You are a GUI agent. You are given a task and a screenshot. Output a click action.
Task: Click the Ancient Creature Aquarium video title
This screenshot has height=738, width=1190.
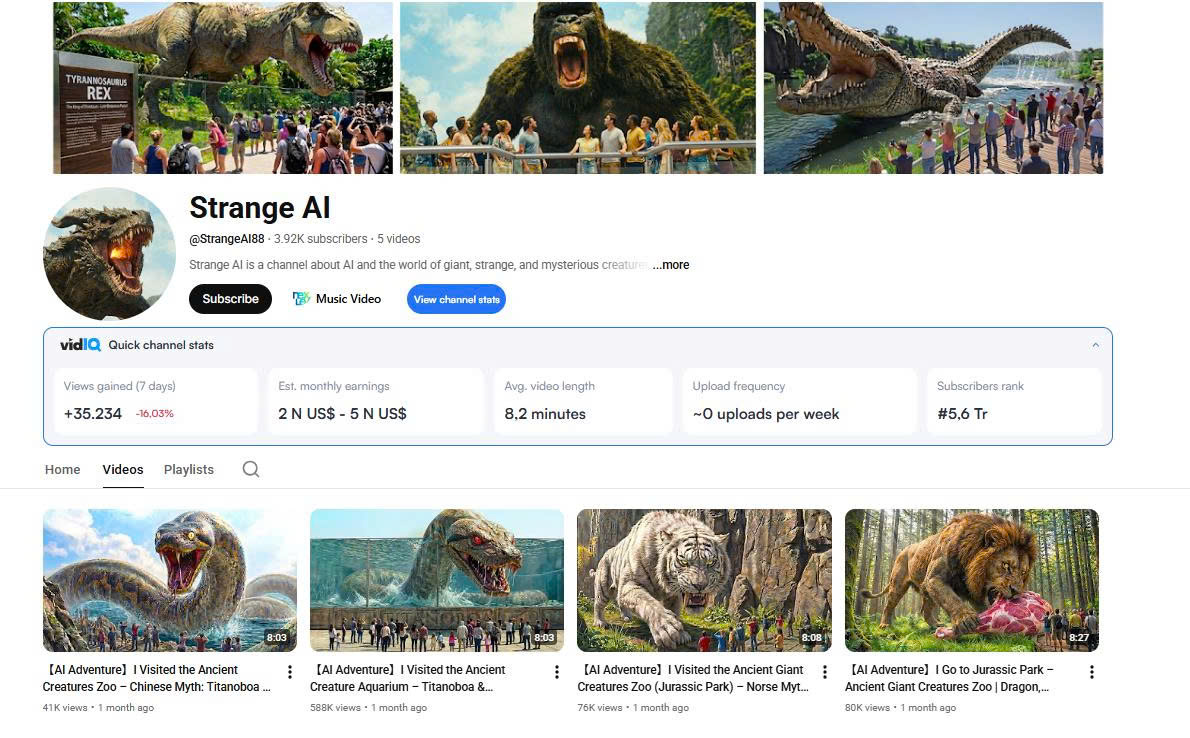408,678
